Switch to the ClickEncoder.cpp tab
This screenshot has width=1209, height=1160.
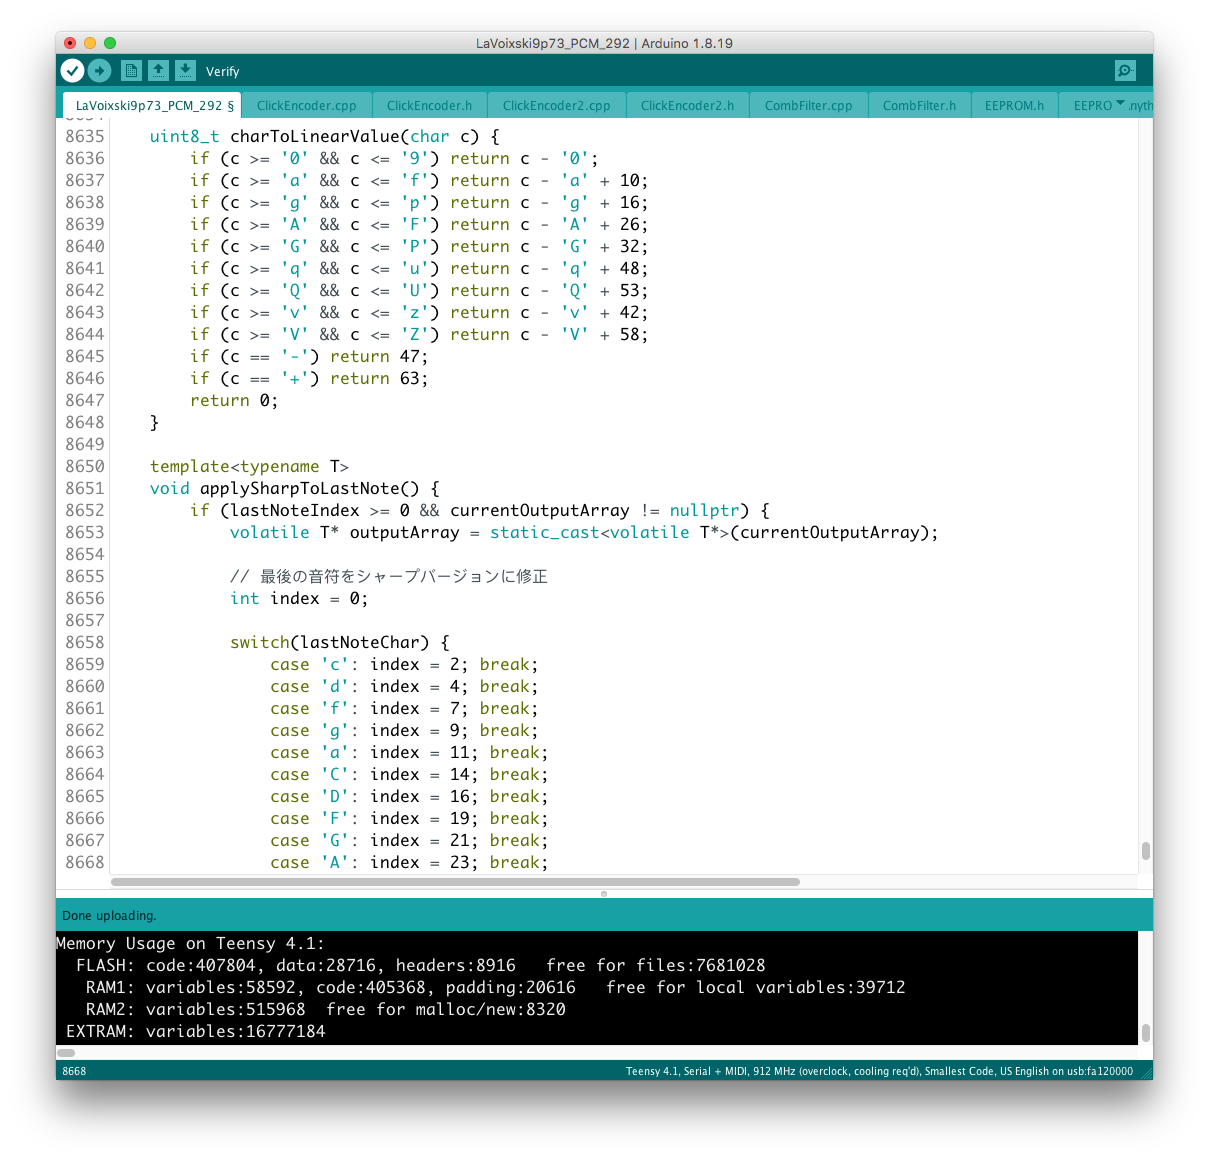pos(306,105)
